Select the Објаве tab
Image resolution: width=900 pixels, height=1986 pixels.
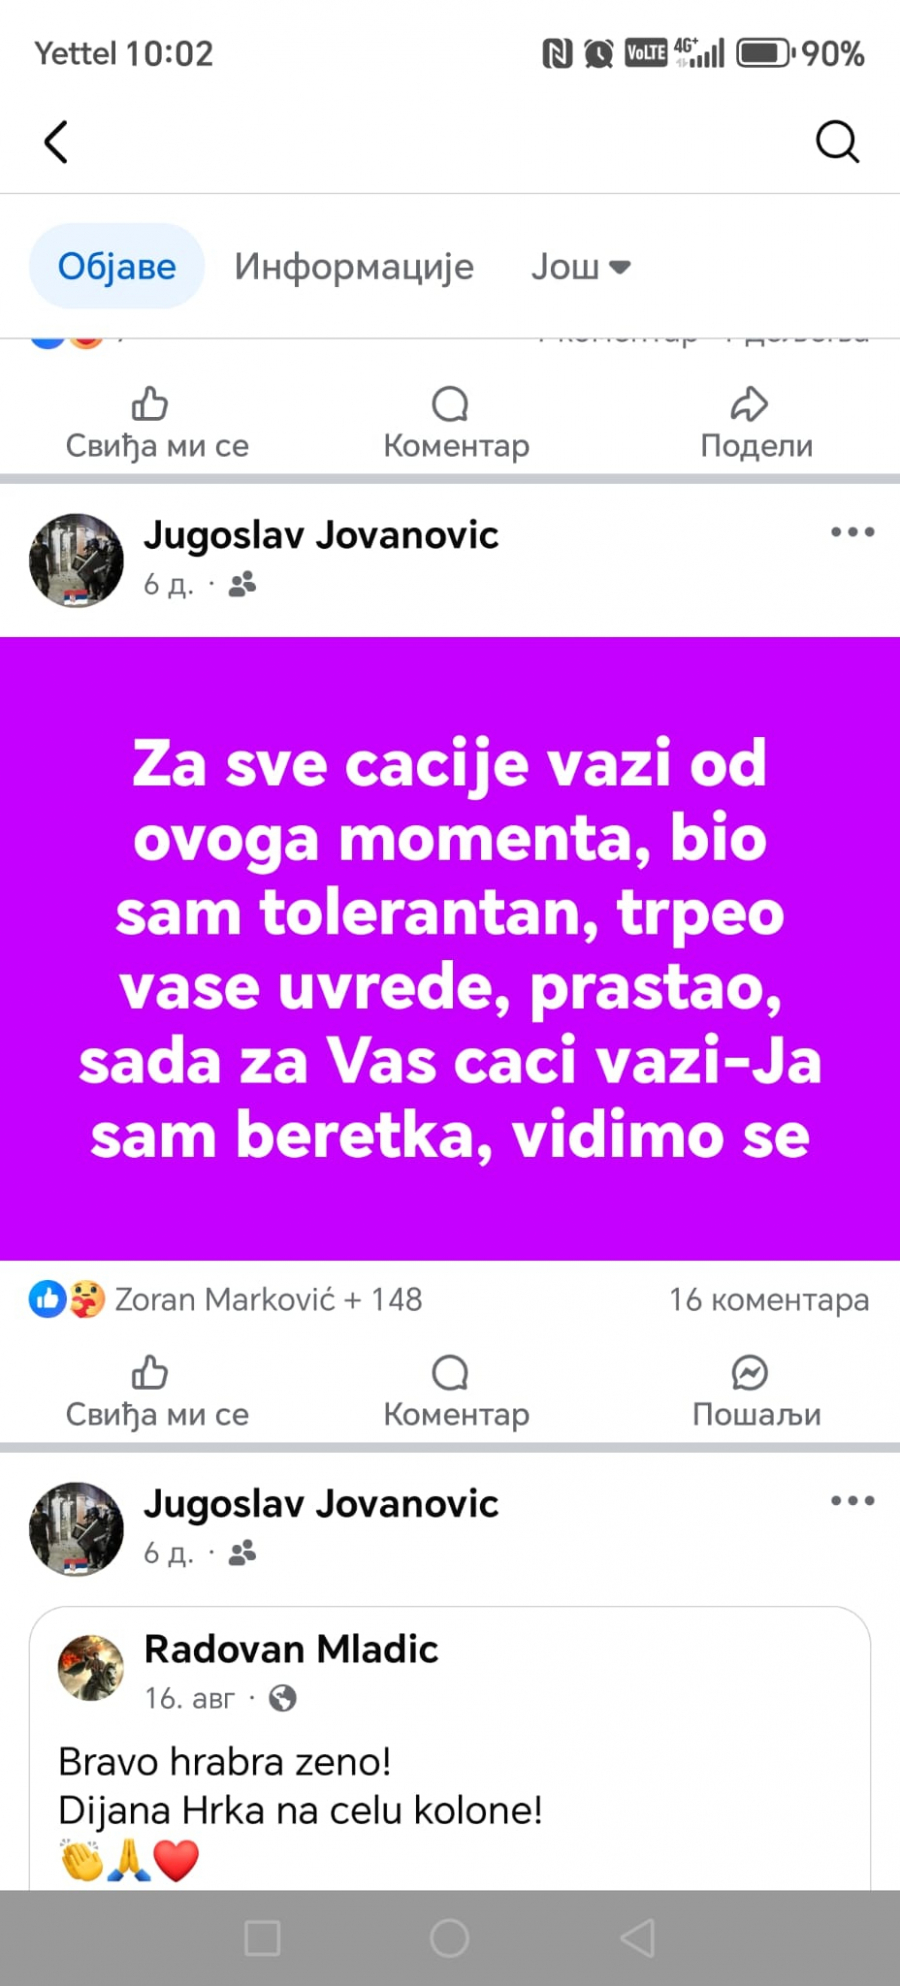click(x=117, y=266)
